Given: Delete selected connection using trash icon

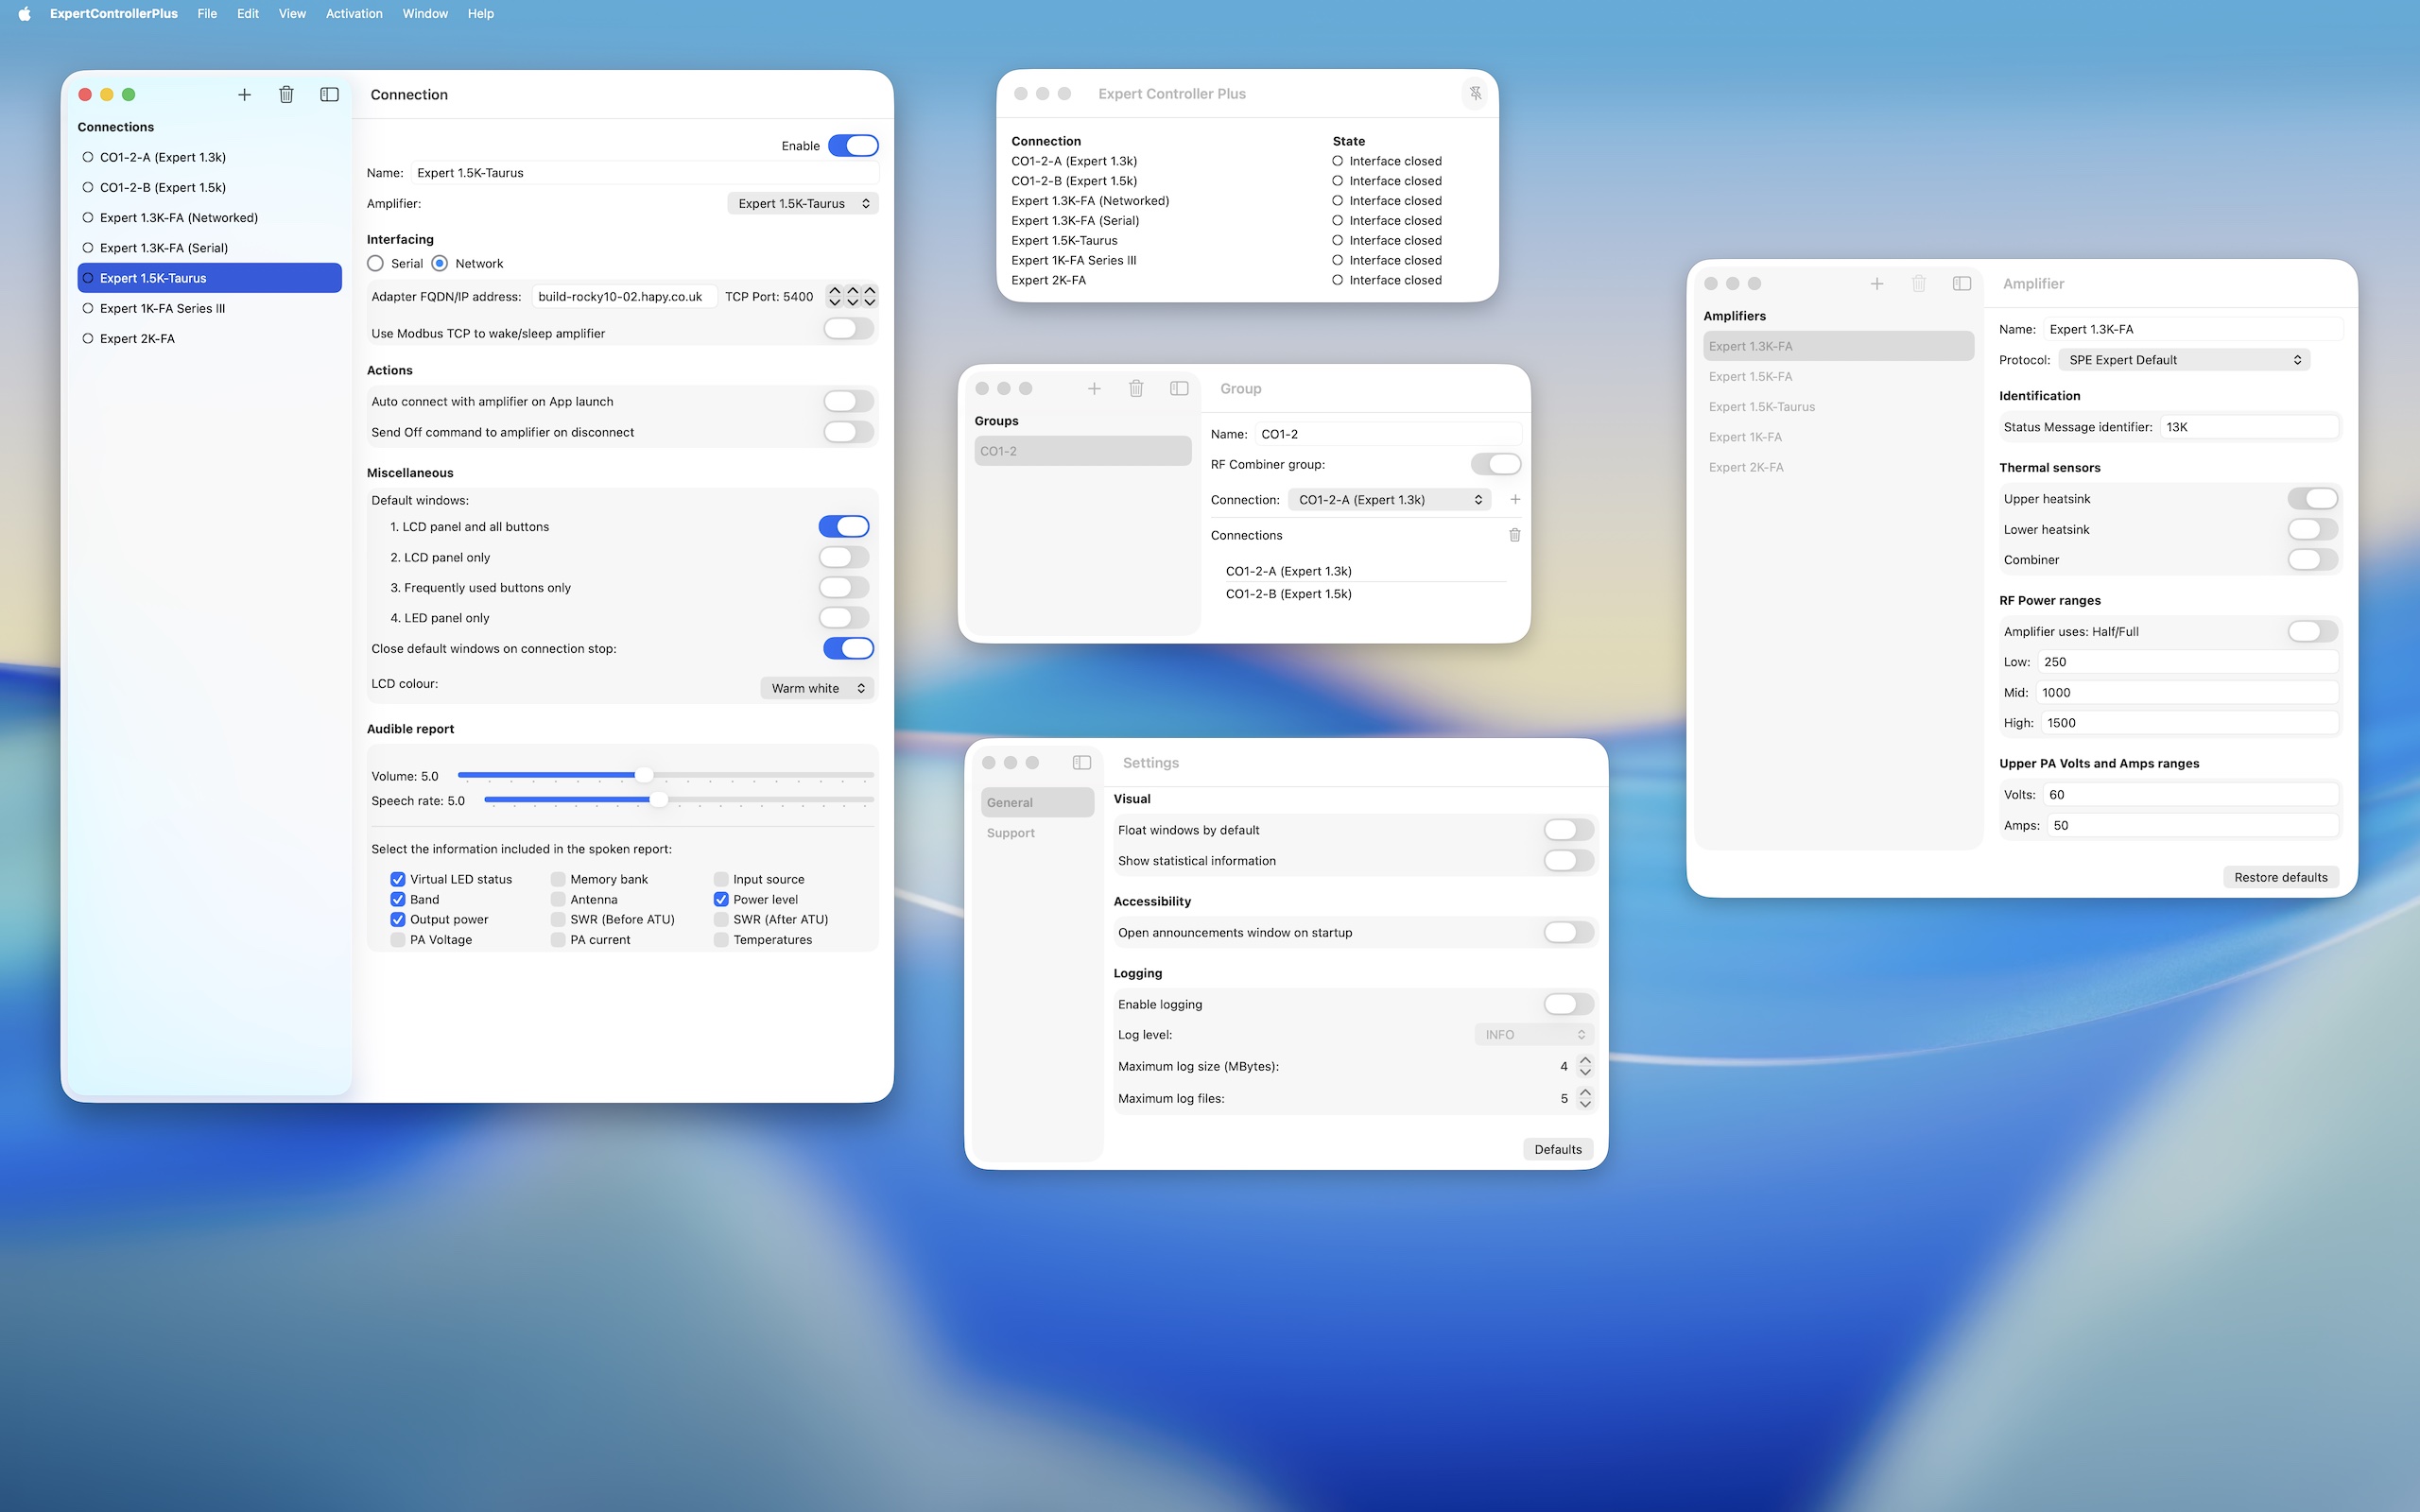Looking at the screenshot, I should pyautogui.click(x=286, y=95).
